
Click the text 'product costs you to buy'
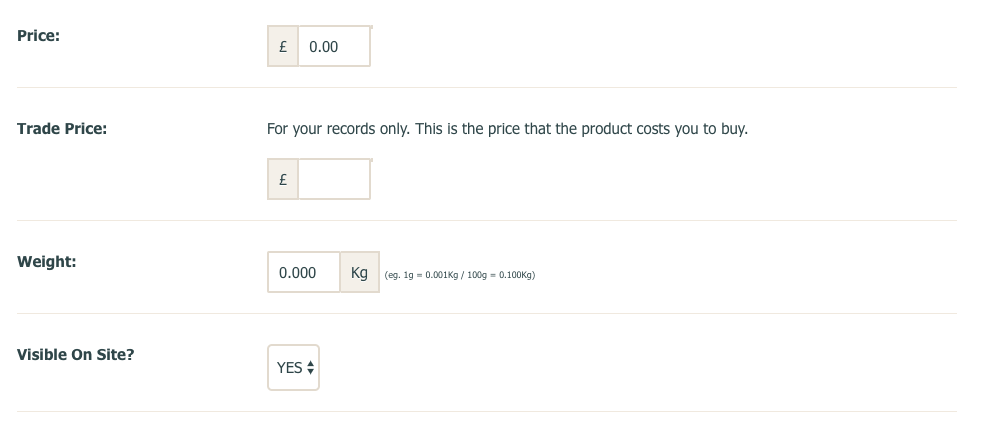pos(665,129)
